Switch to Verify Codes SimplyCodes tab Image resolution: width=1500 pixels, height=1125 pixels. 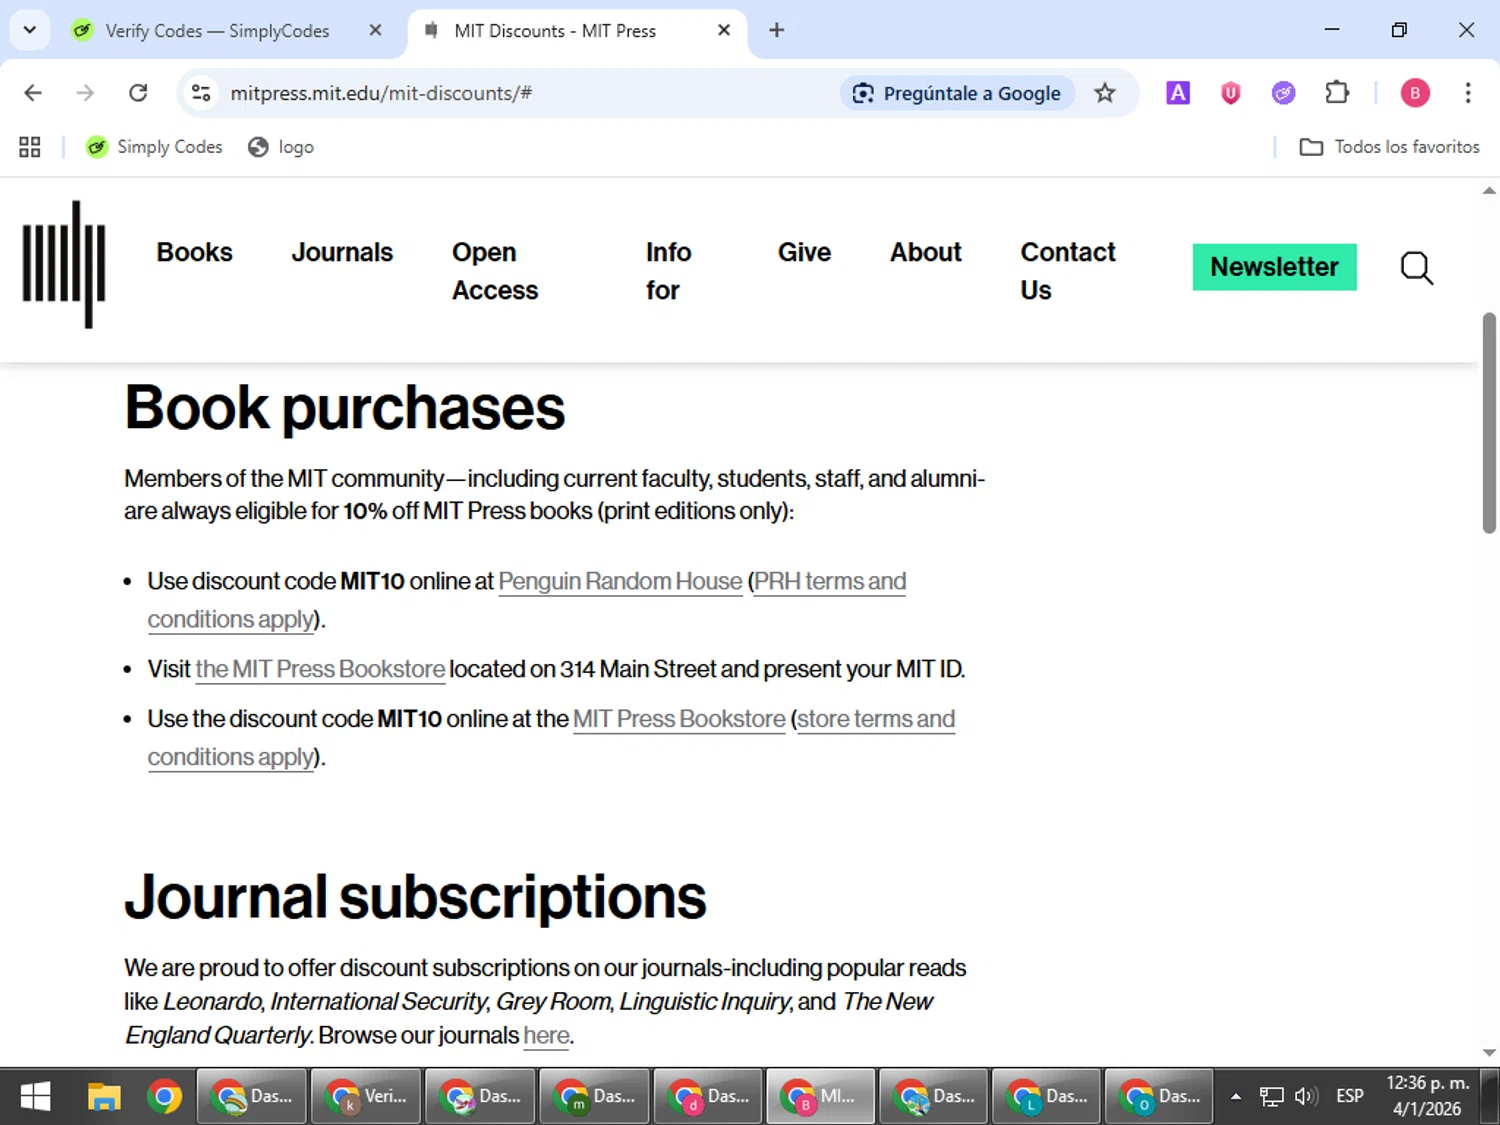217,31
